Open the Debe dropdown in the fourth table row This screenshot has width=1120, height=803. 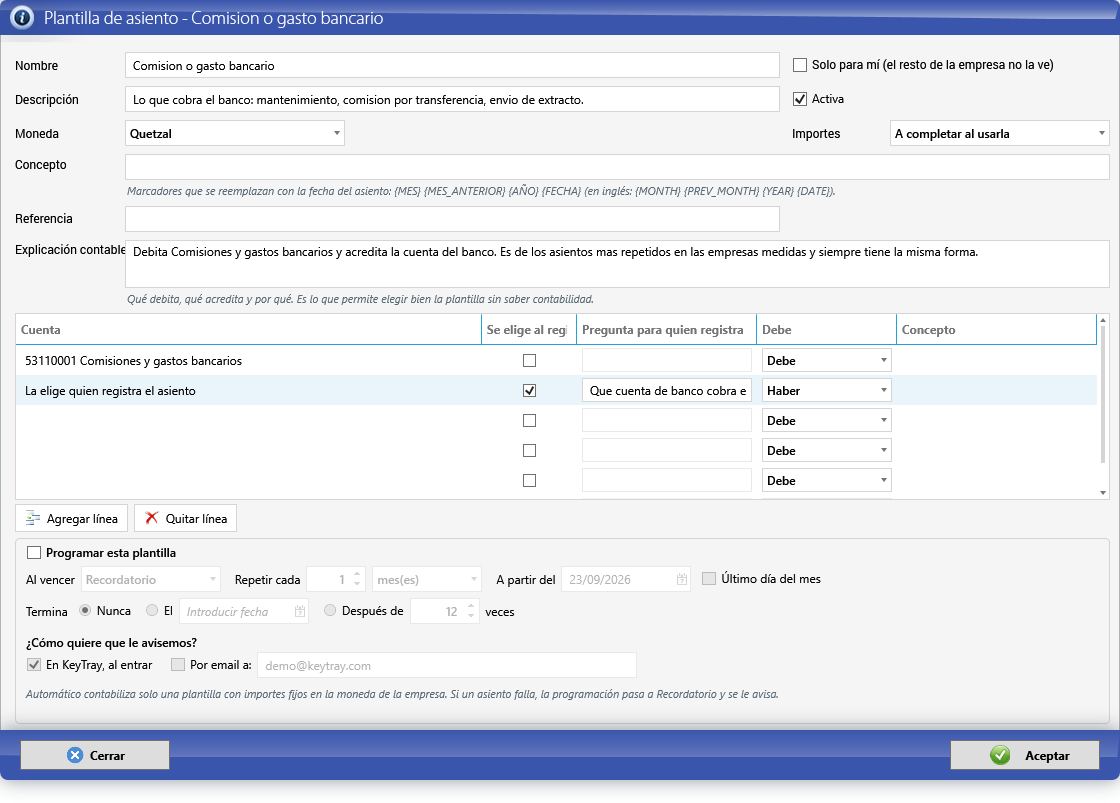(826, 451)
